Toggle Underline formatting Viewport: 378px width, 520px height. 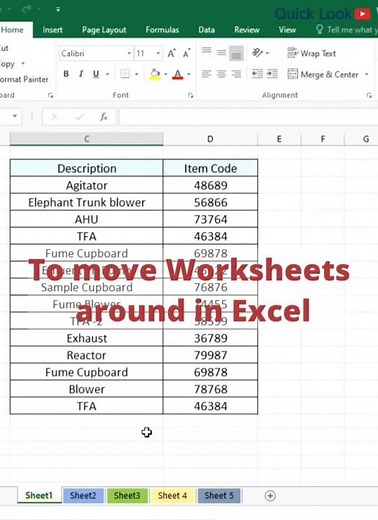click(96, 74)
